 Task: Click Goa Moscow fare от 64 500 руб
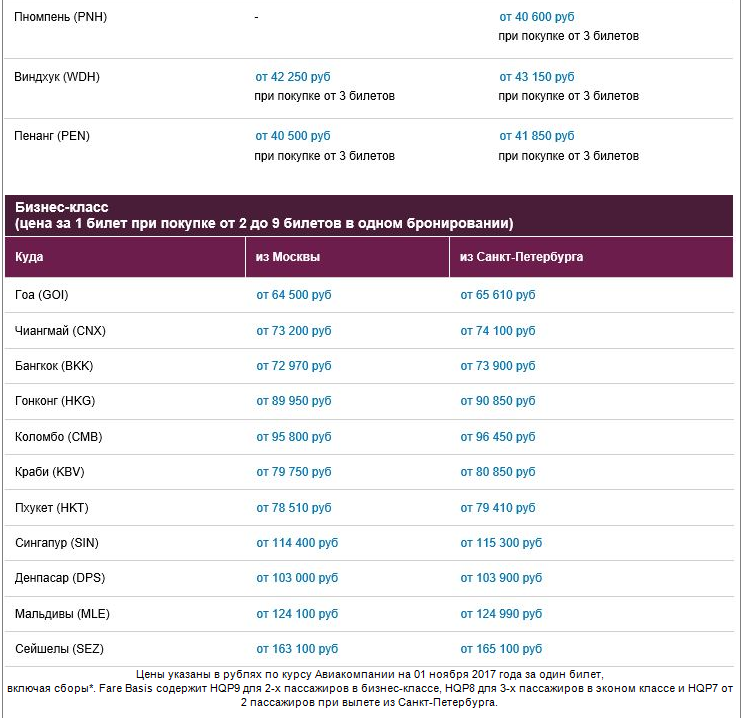[x=294, y=295]
